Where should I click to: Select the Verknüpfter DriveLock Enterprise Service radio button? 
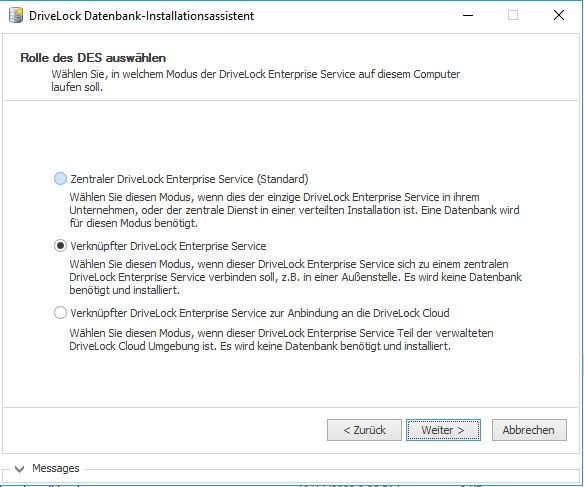[x=60, y=246]
